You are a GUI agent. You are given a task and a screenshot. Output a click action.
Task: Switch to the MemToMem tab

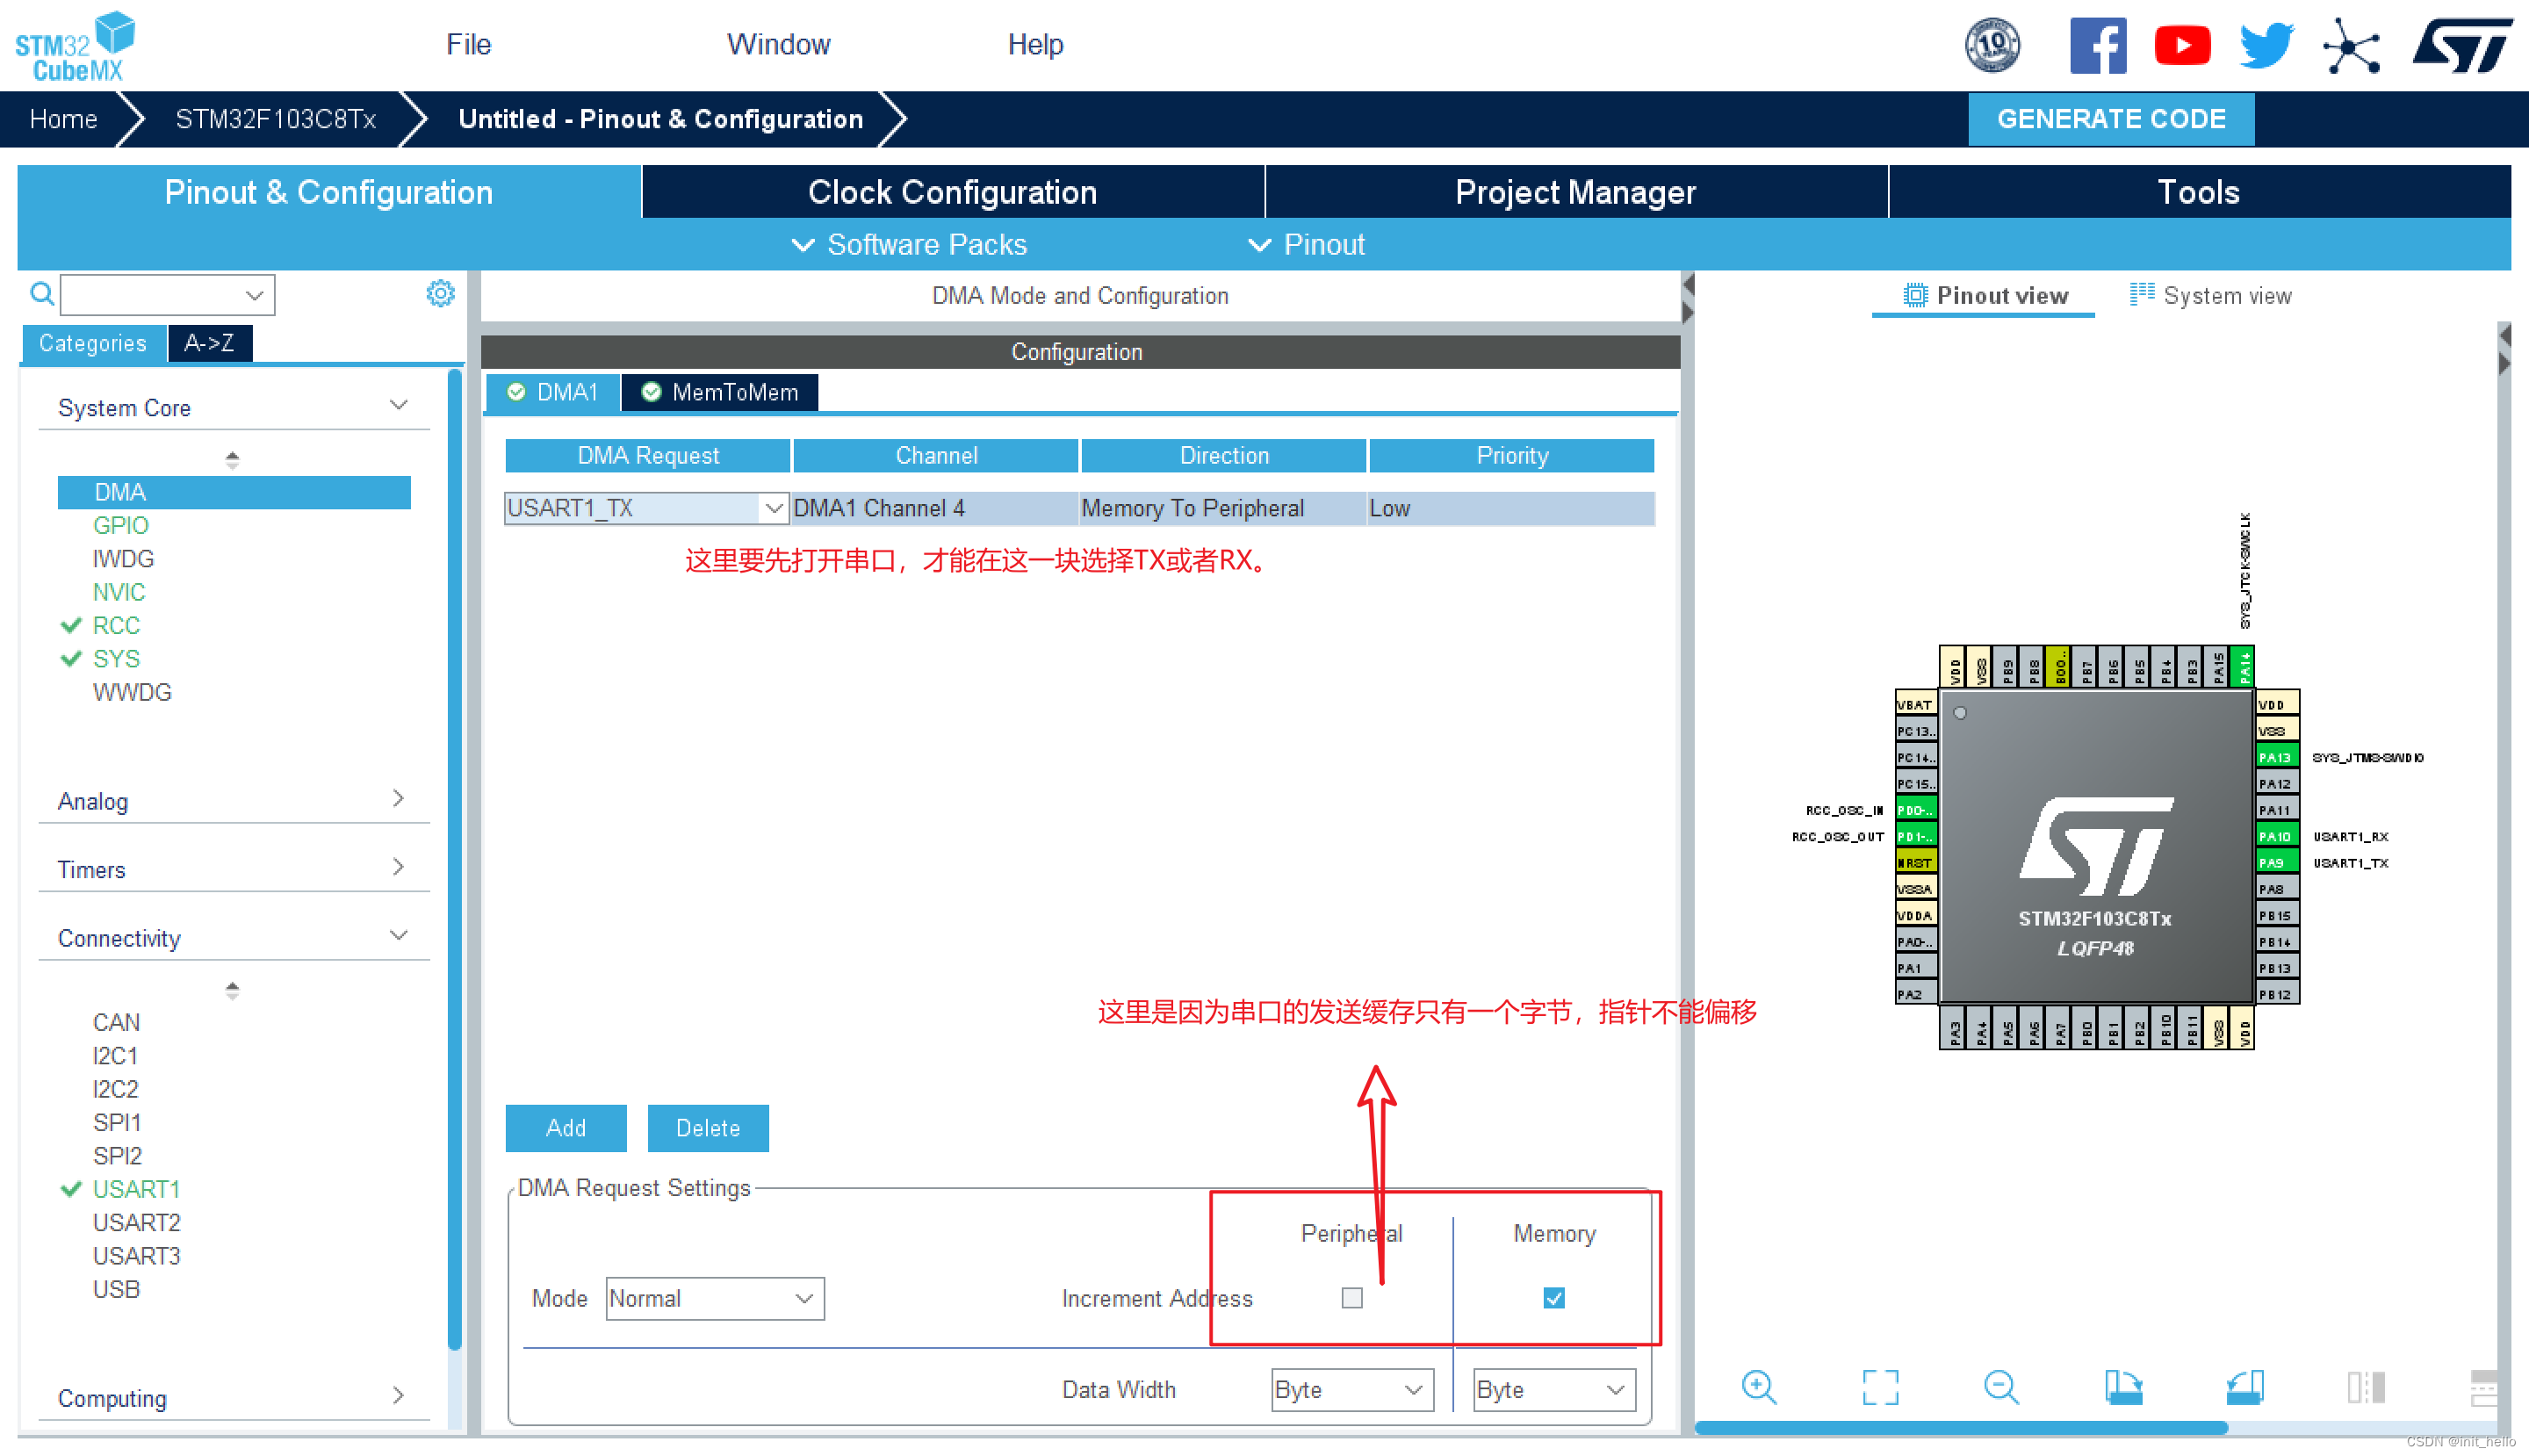click(x=719, y=392)
